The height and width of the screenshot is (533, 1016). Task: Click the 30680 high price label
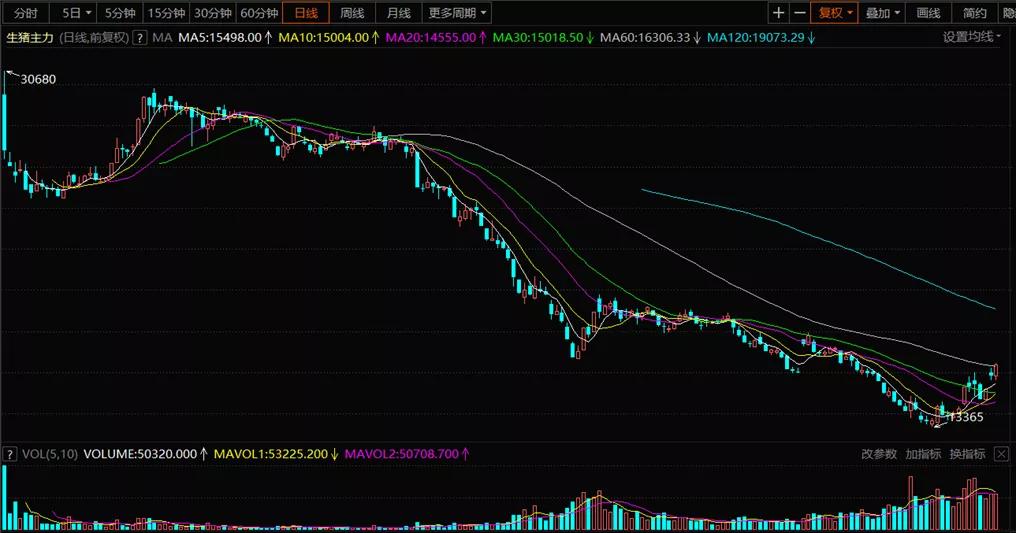point(38,79)
